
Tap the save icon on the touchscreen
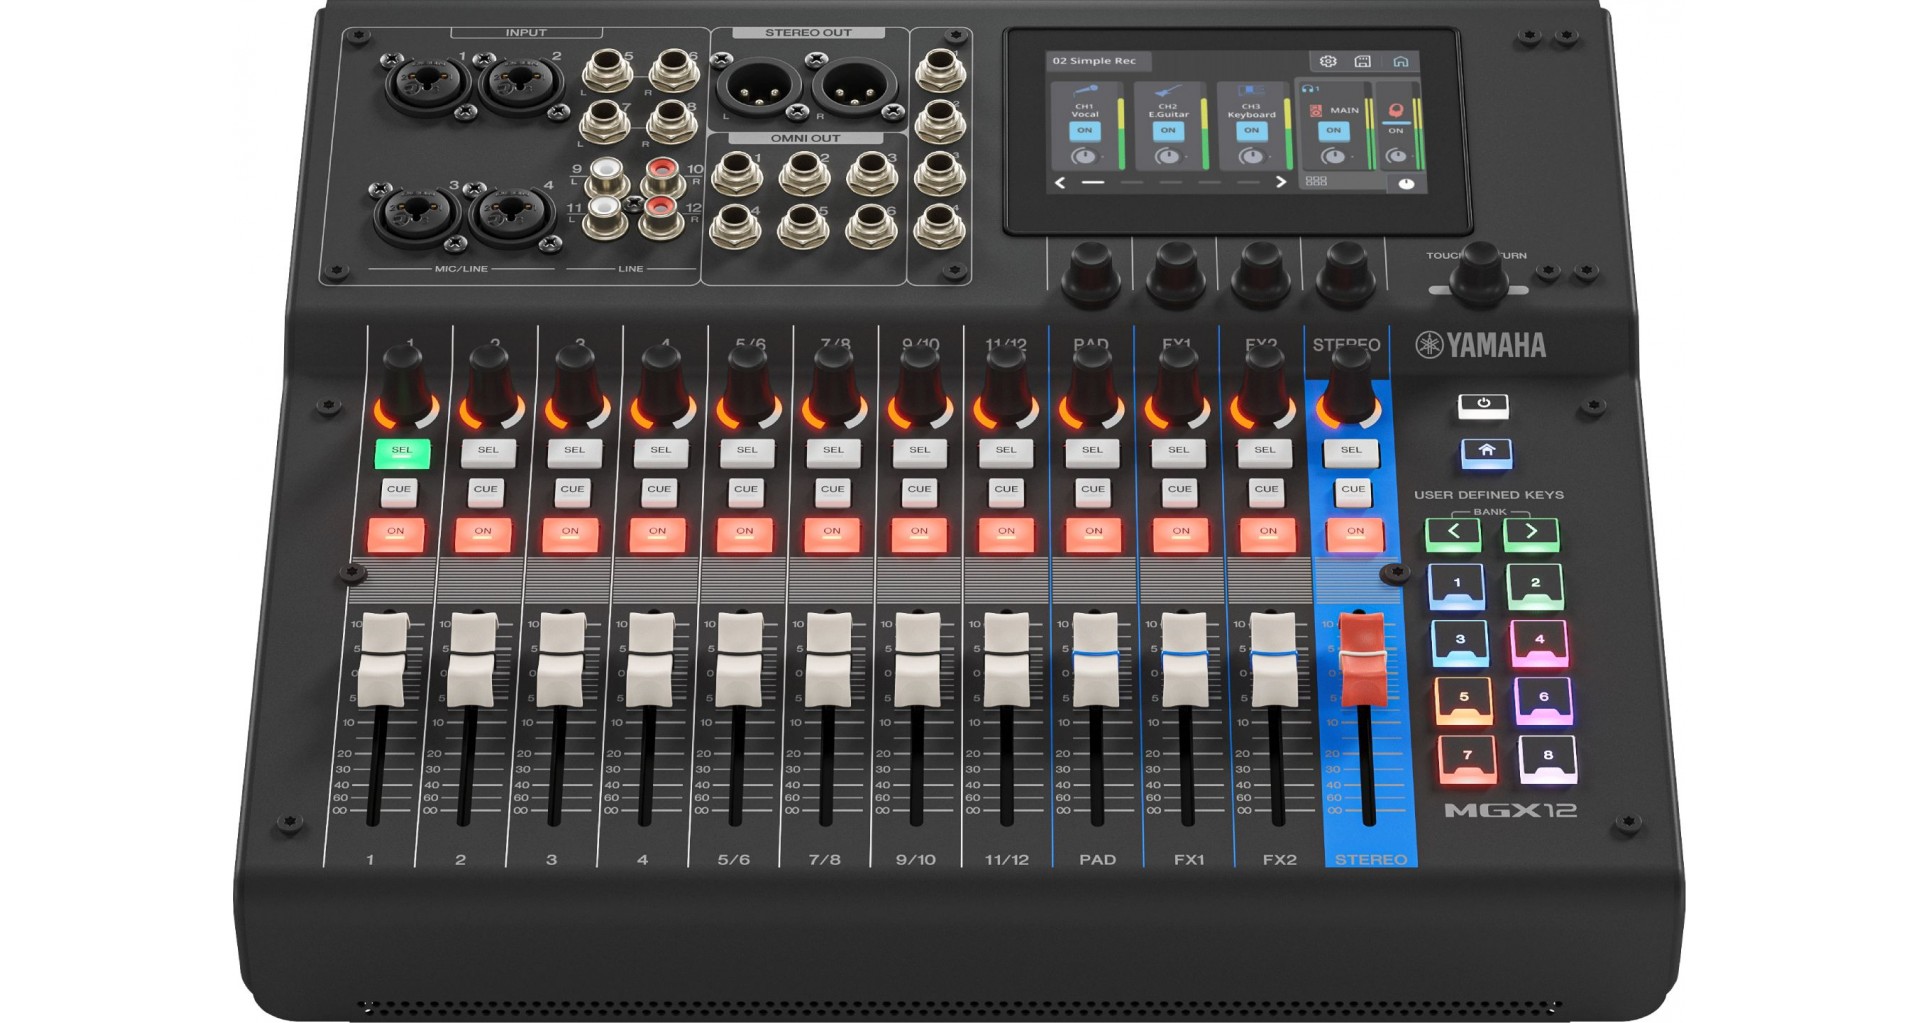pyautogui.click(x=1362, y=61)
